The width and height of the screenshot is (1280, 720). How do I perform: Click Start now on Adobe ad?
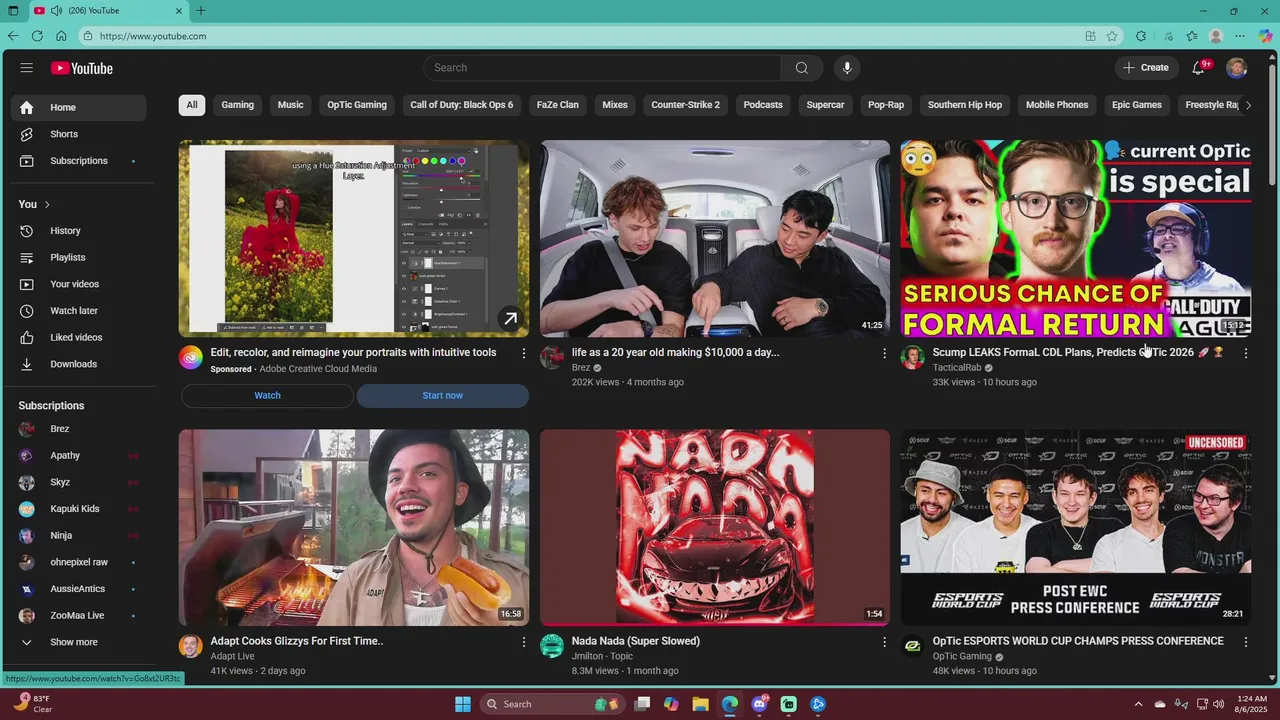click(x=442, y=395)
